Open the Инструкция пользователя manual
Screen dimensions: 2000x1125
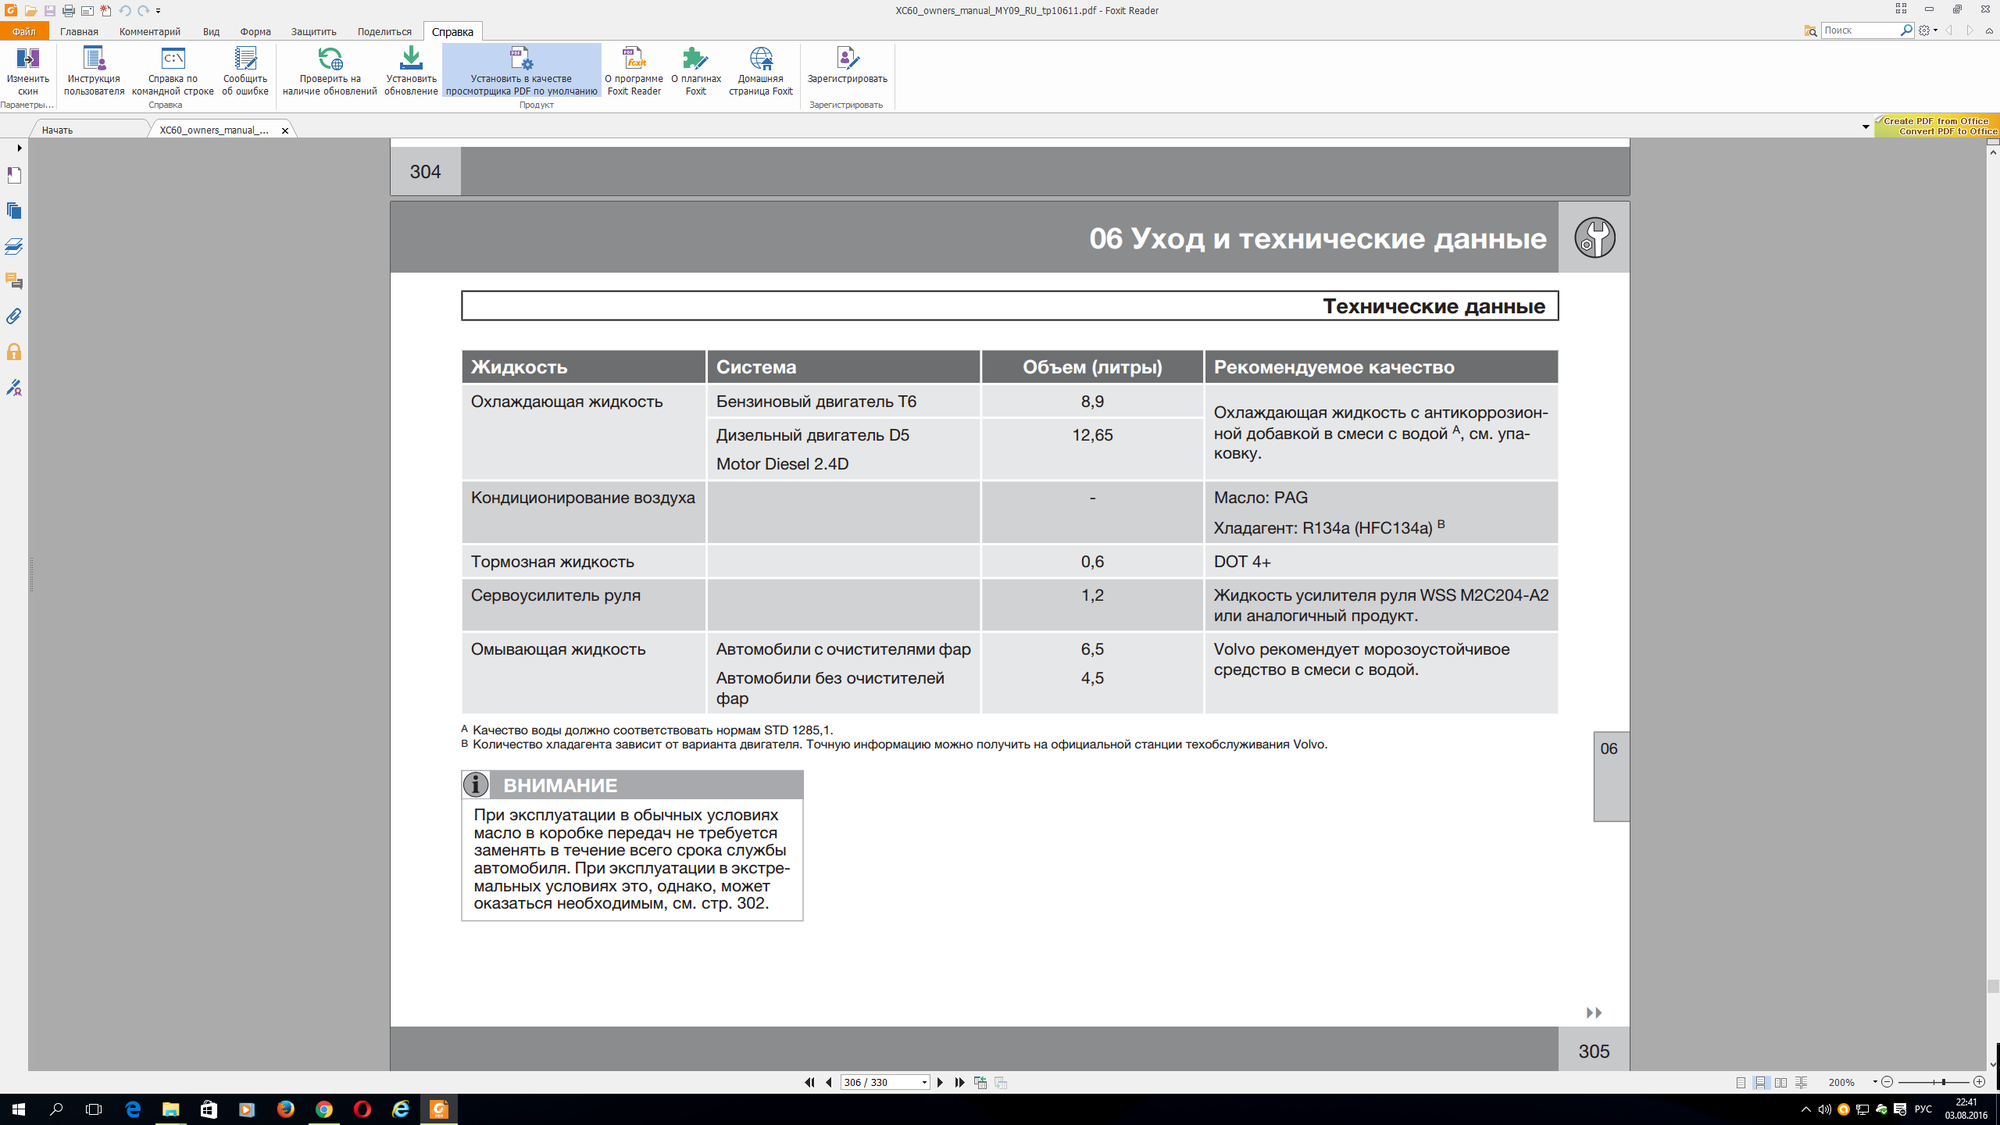(x=94, y=70)
